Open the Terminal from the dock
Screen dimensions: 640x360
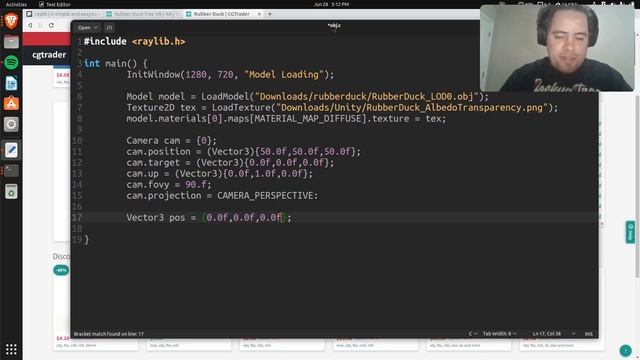point(11,171)
